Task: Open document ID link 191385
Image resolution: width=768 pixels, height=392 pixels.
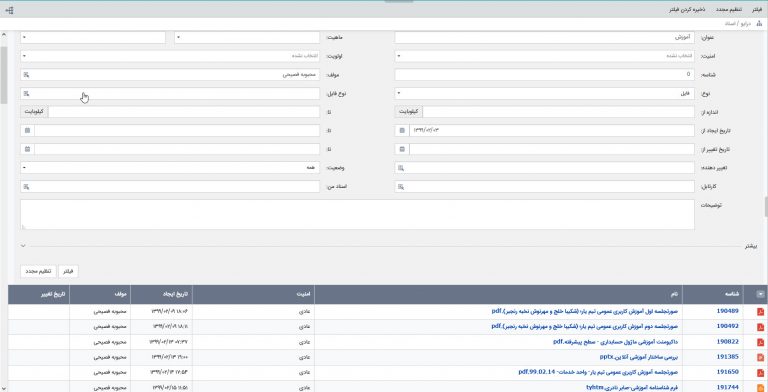Action: 727,357
